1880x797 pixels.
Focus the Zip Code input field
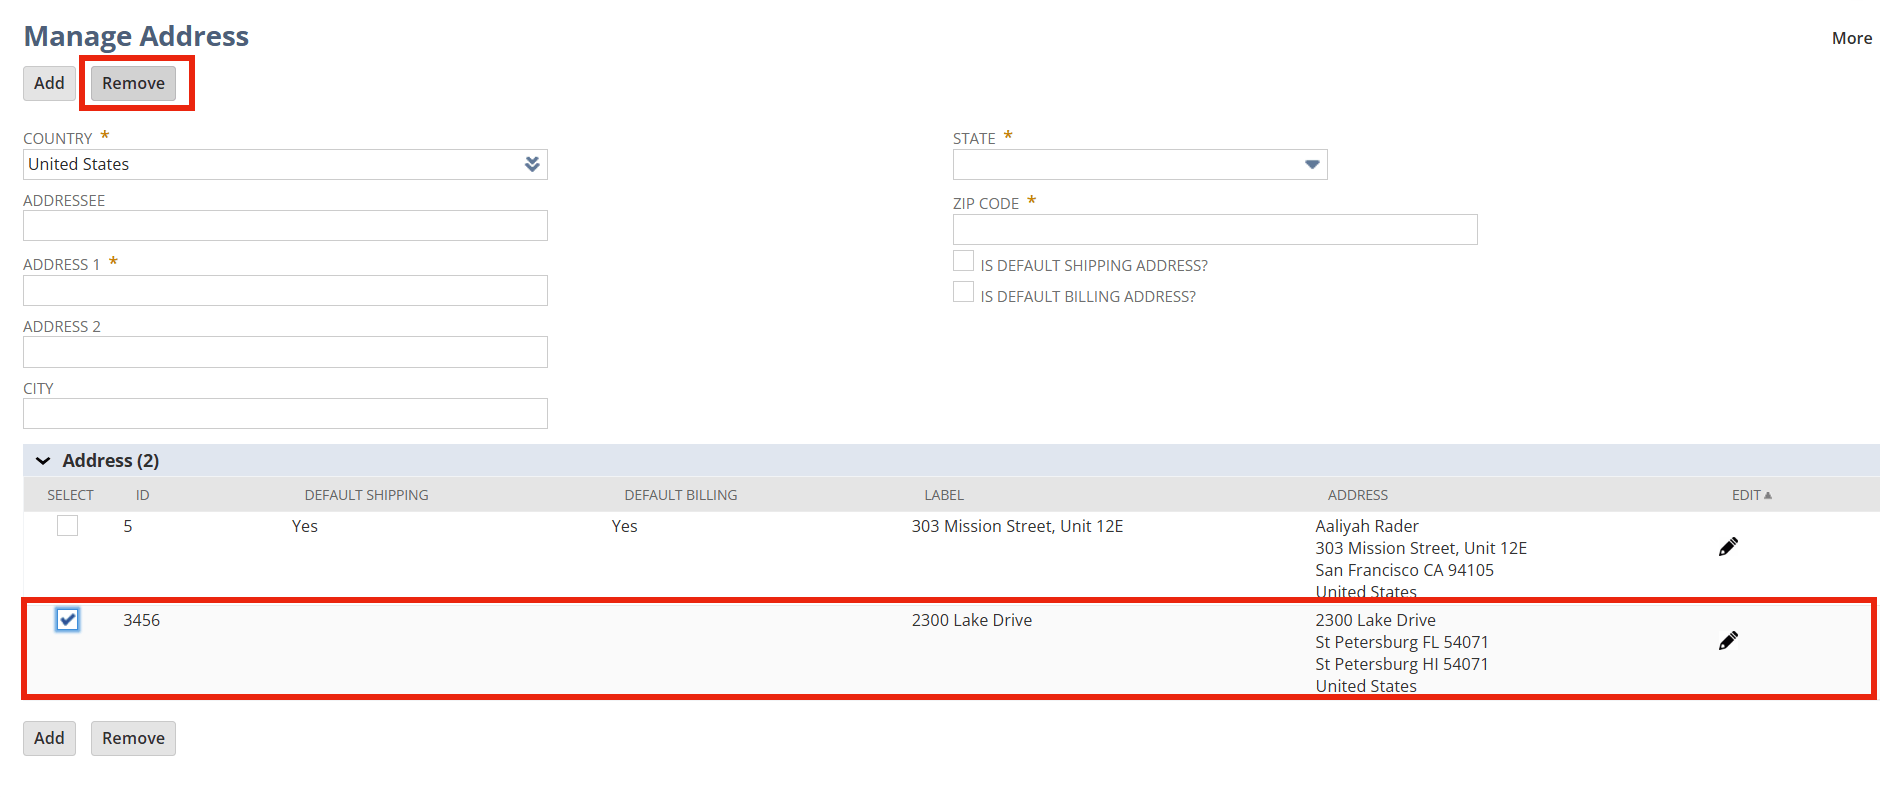point(1215,229)
